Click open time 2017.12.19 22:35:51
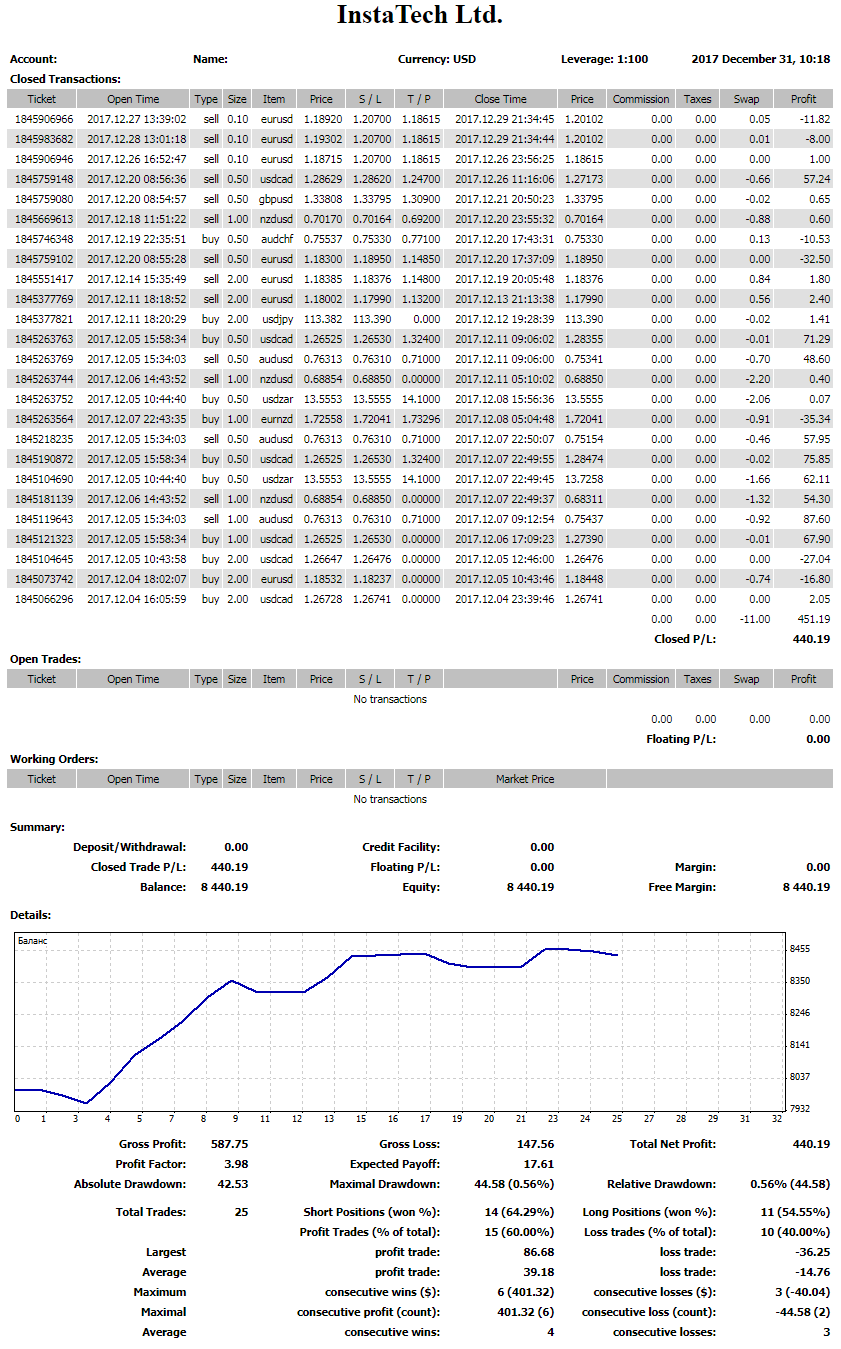Viewport: 841px width, 1349px height. click(x=137, y=239)
